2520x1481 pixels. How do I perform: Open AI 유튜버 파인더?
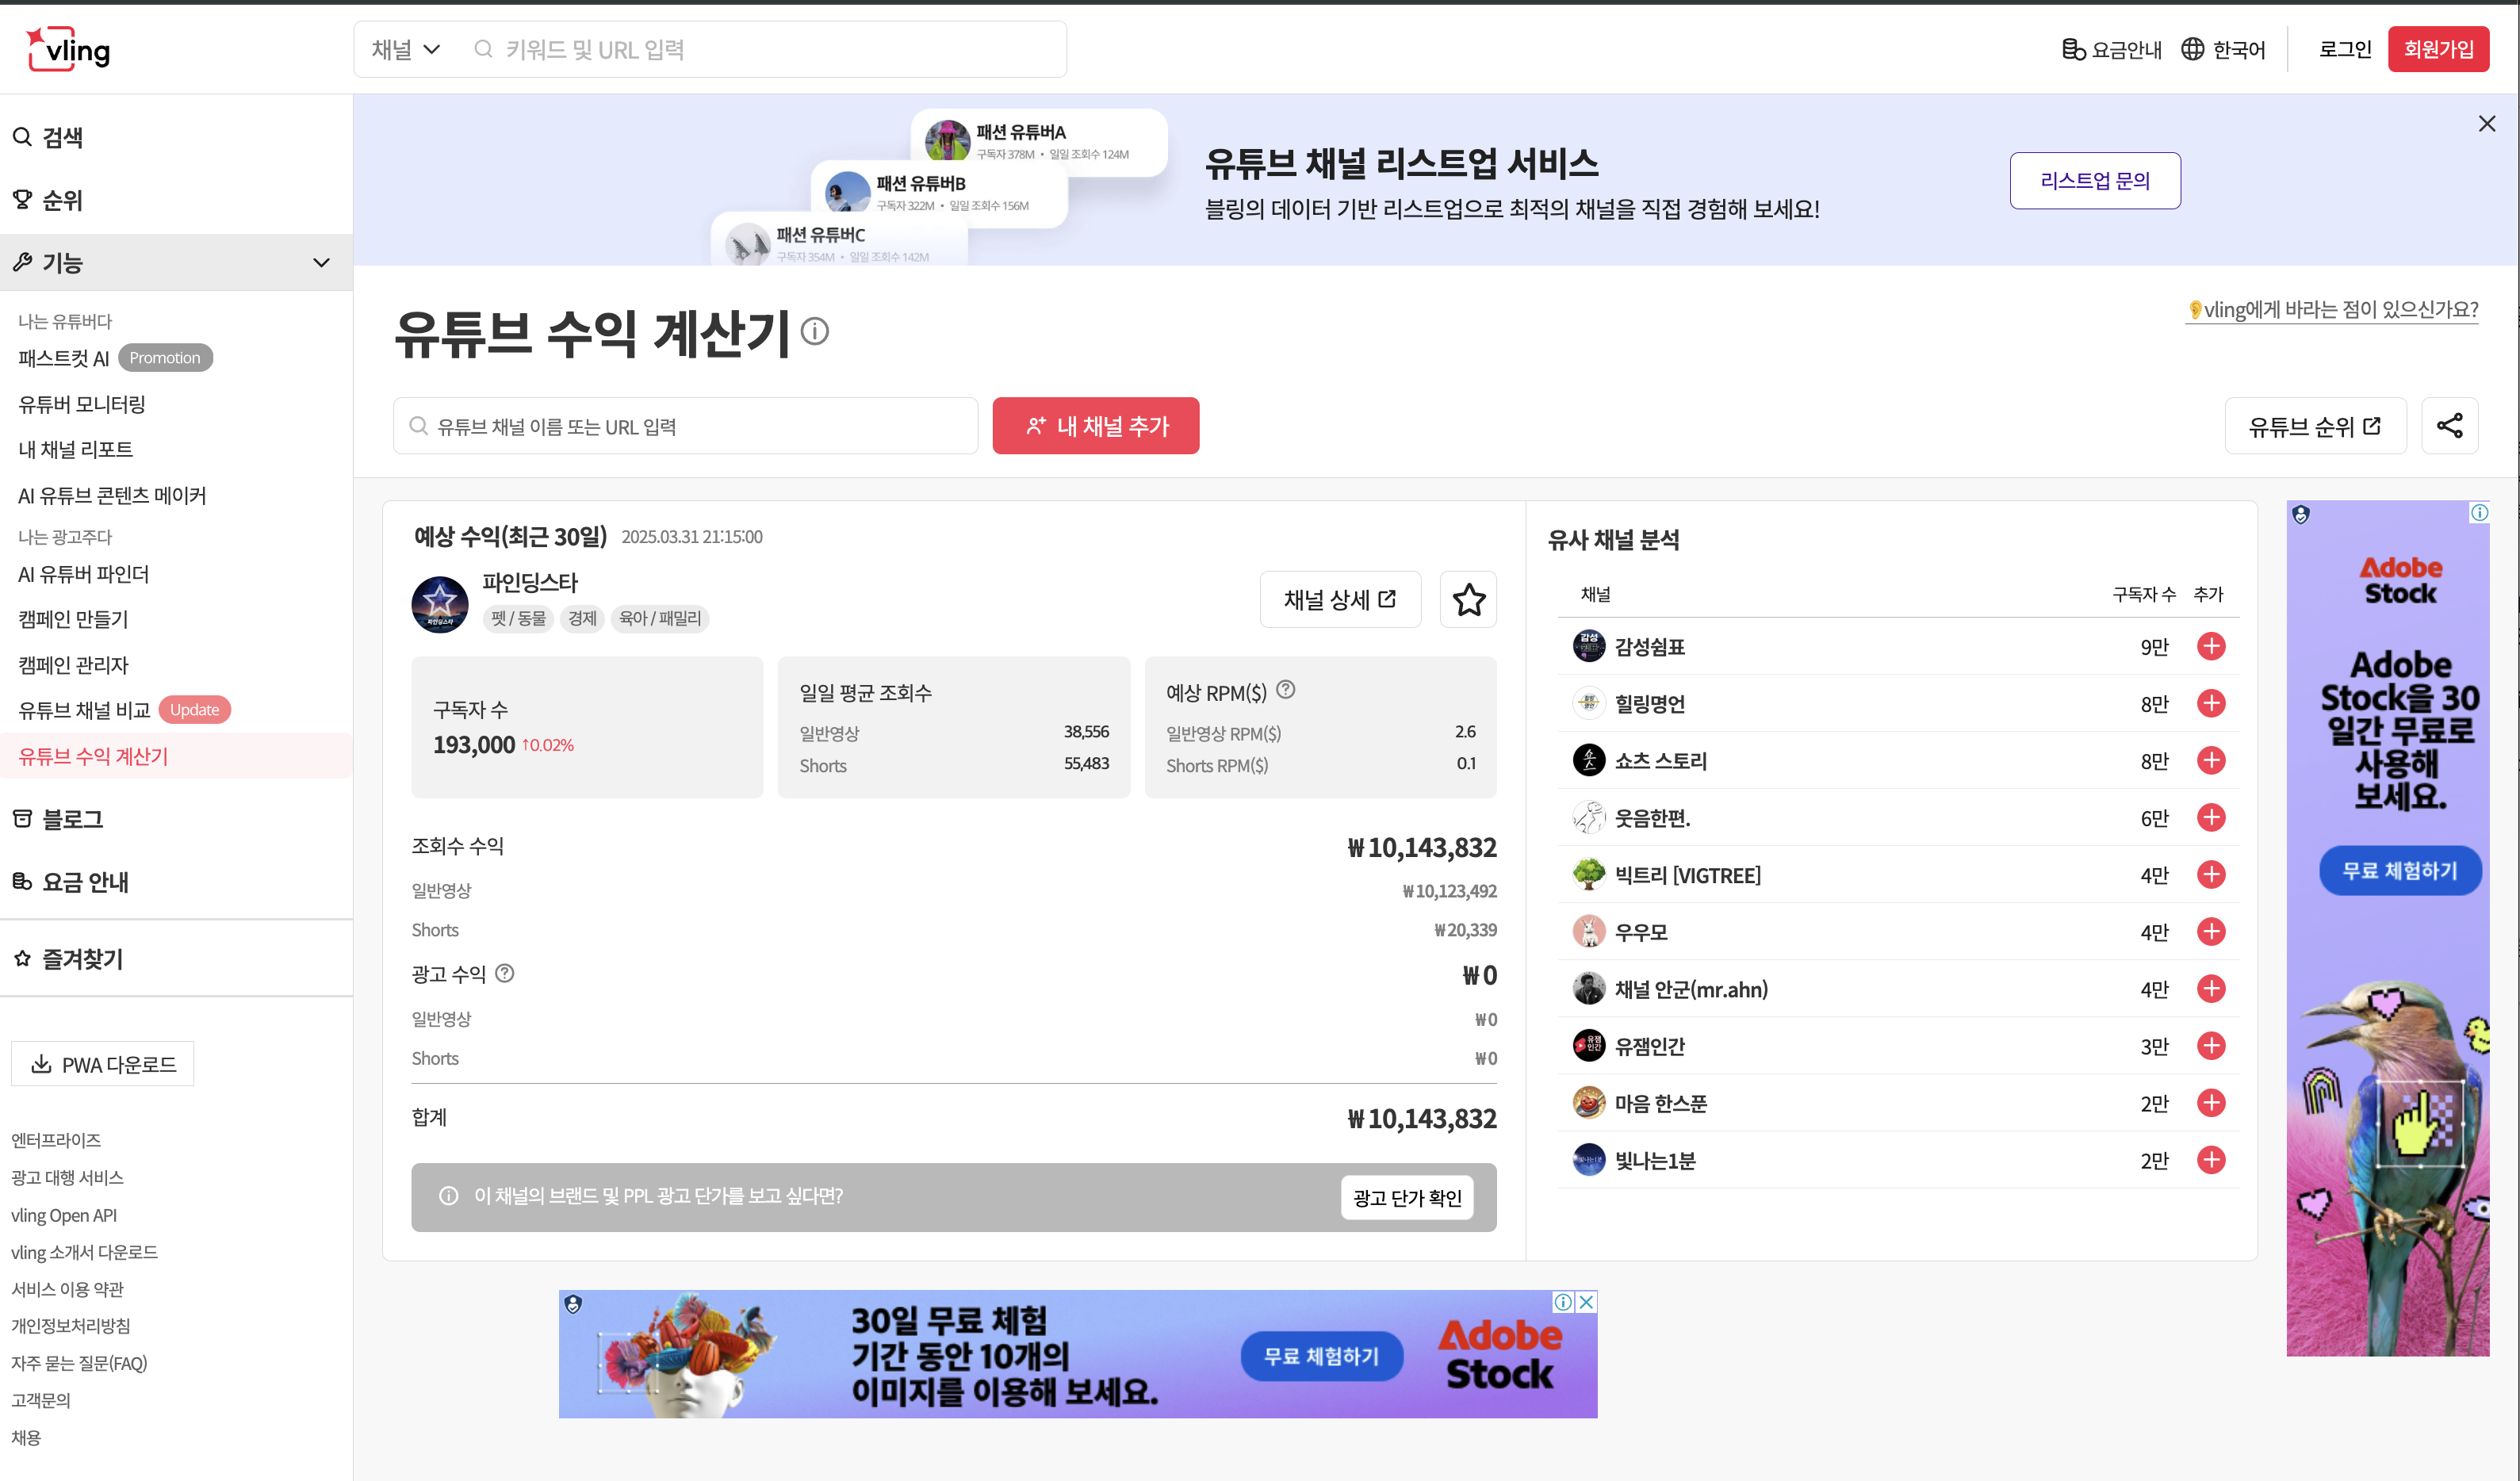click(x=84, y=574)
